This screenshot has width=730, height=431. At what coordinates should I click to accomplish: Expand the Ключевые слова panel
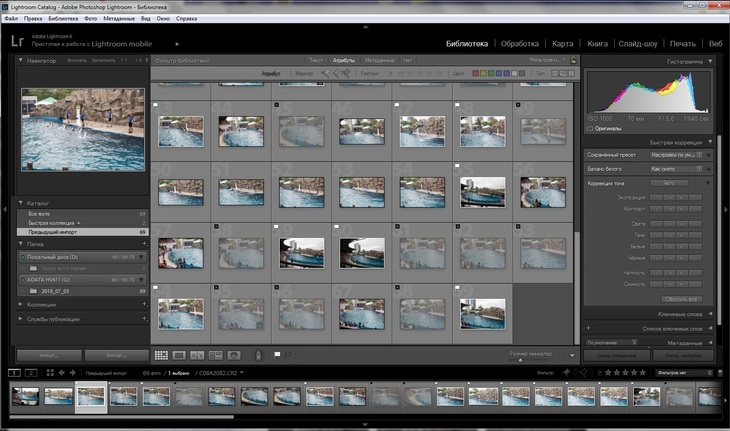(710, 314)
